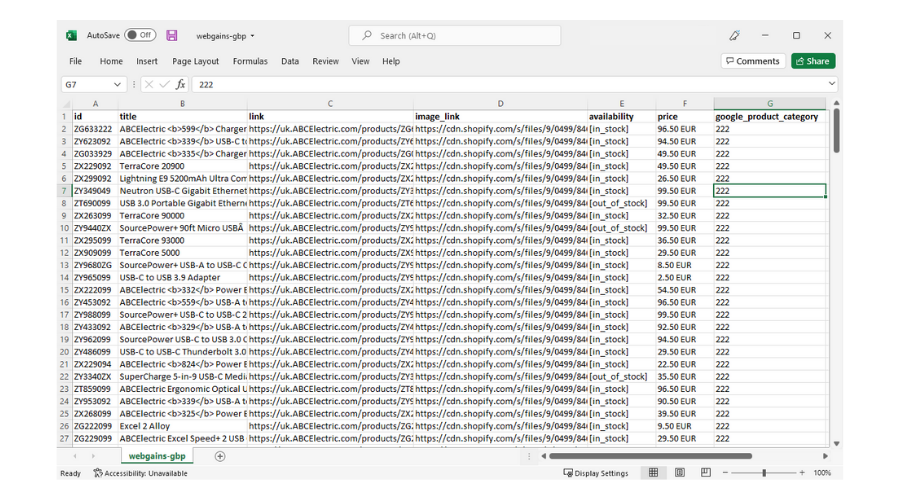Select the Page Layout tab
900x500 pixels.
pos(195,61)
